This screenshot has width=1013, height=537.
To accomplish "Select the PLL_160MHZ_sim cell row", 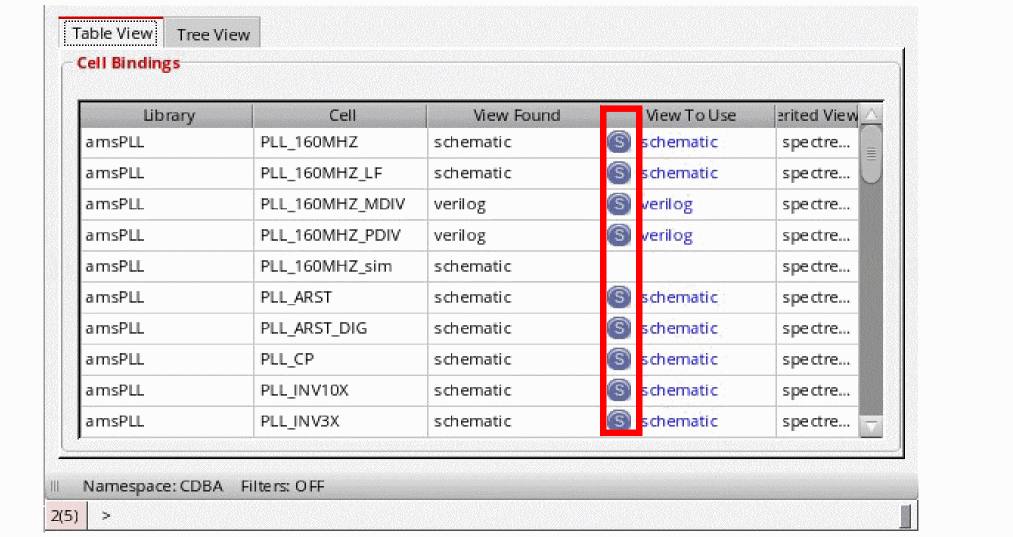I will pyautogui.click(x=470, y=266).
